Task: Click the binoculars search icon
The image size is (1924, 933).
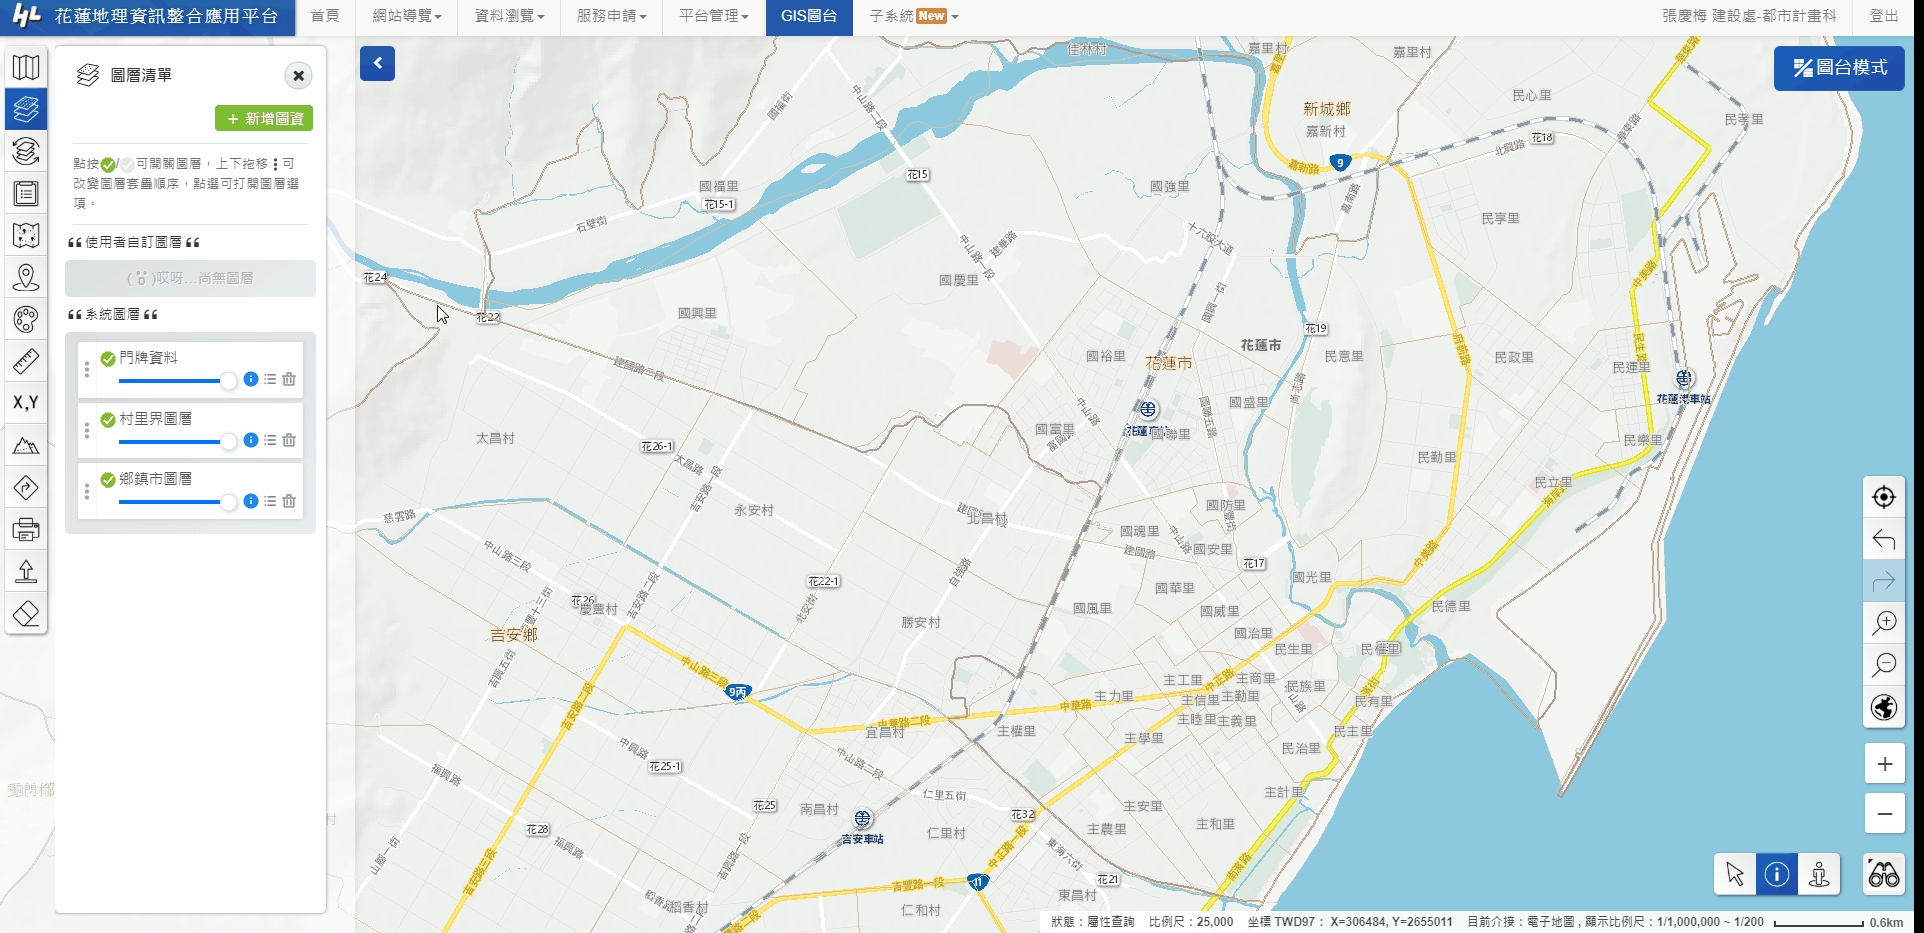Action: point(1883,875)
